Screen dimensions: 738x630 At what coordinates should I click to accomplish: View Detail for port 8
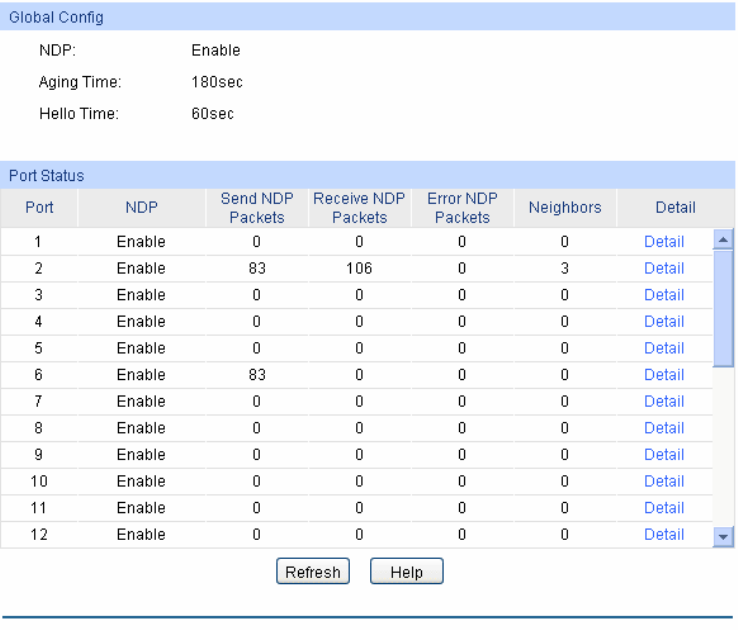coord(664,428)
